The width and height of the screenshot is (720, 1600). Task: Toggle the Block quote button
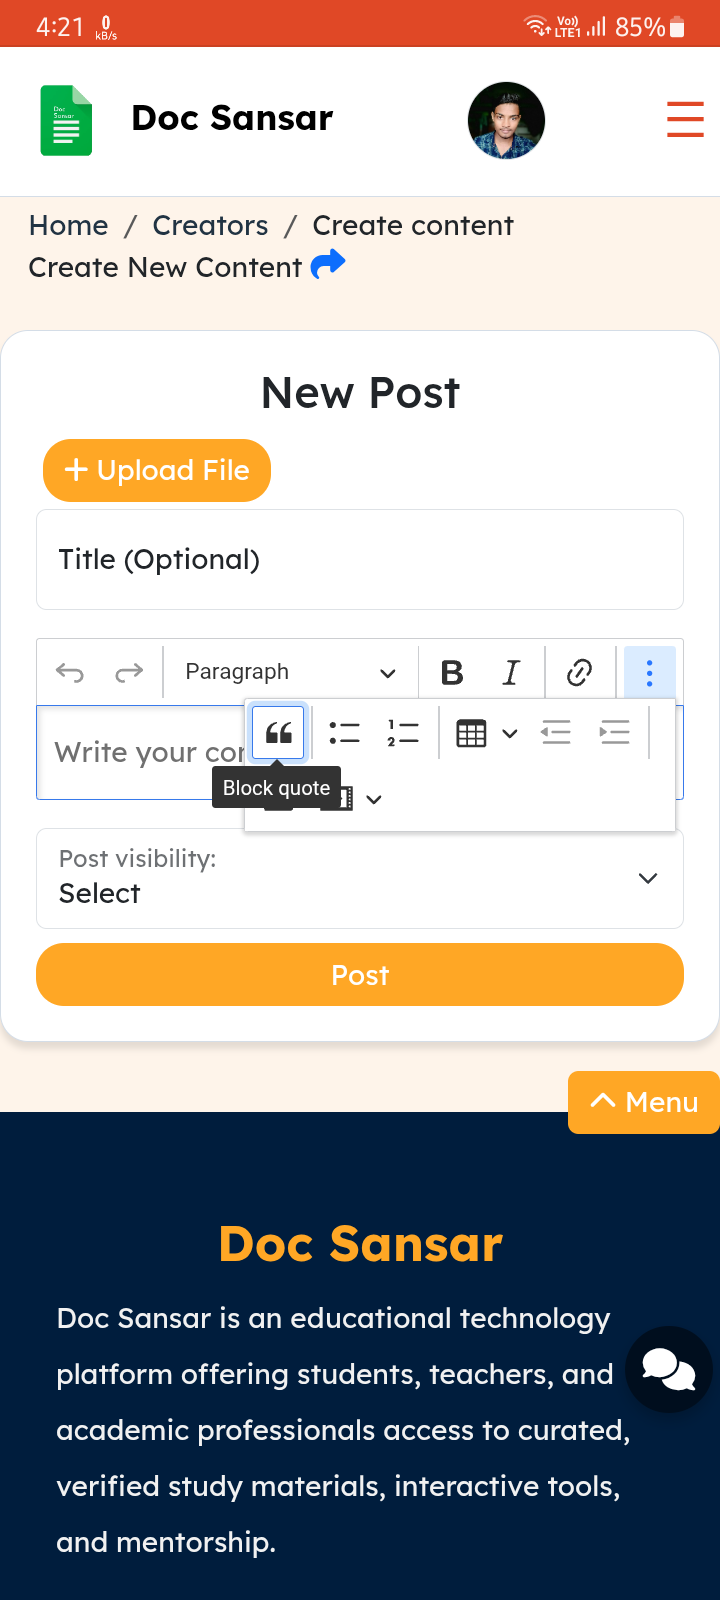coord(279,733)
